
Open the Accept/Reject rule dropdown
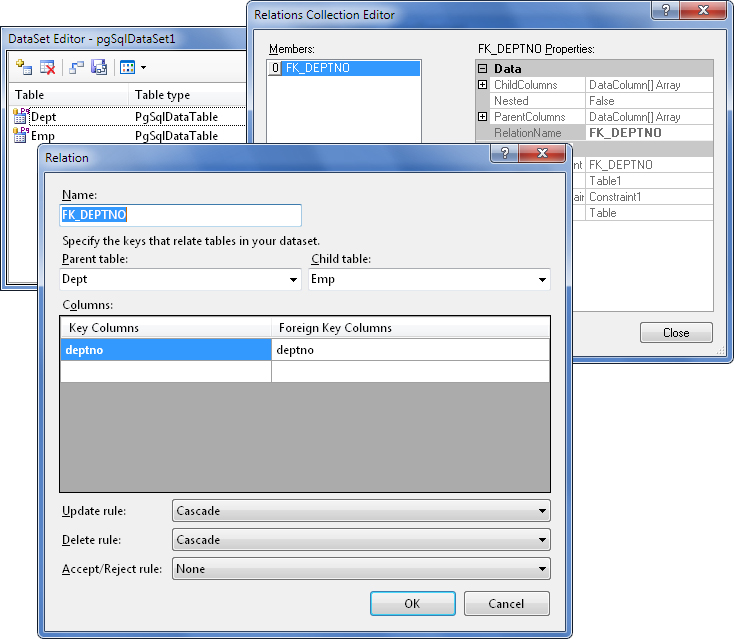coord(542,569)
